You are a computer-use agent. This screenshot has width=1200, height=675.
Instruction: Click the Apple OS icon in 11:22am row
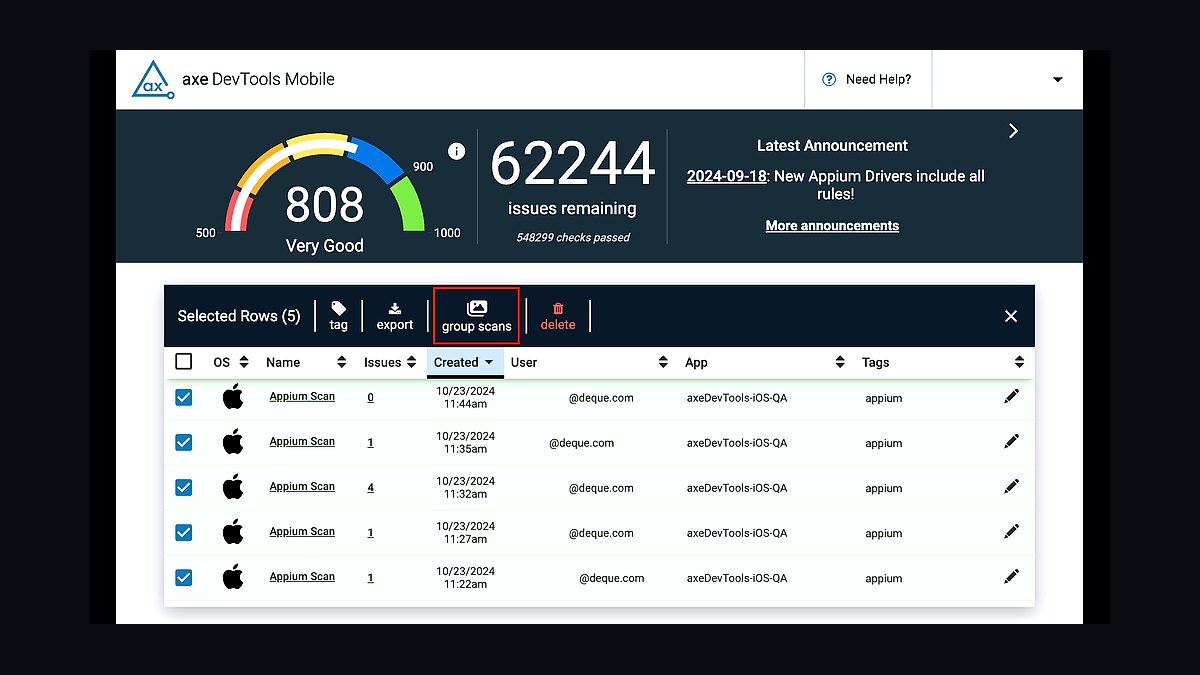pos(233,576)
